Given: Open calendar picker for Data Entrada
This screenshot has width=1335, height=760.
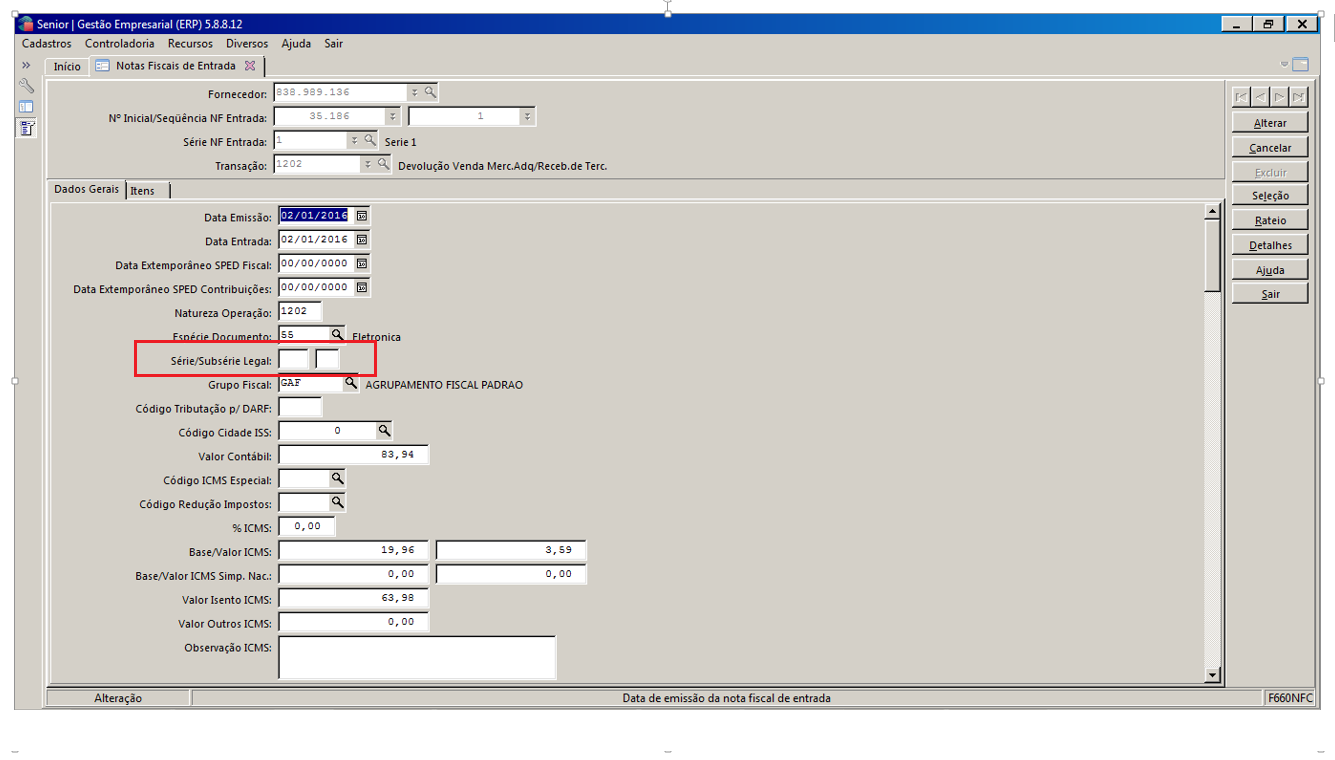Looking at the screenshot, I should [362, 240].
